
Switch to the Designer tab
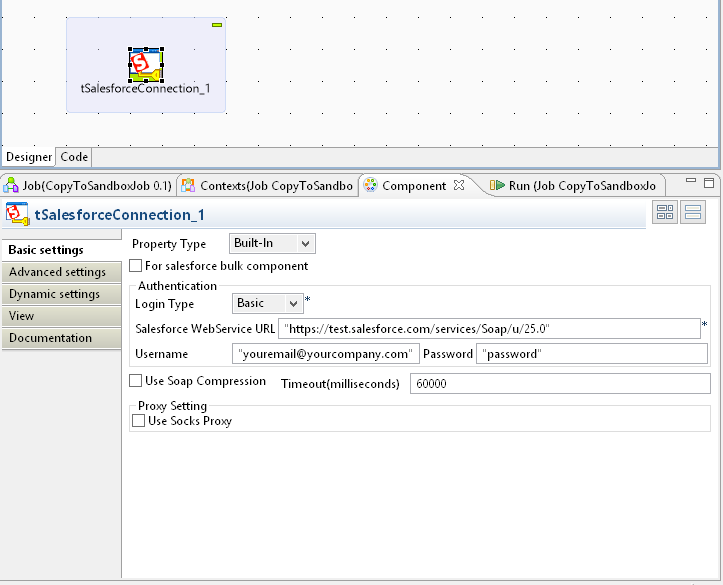29,157
